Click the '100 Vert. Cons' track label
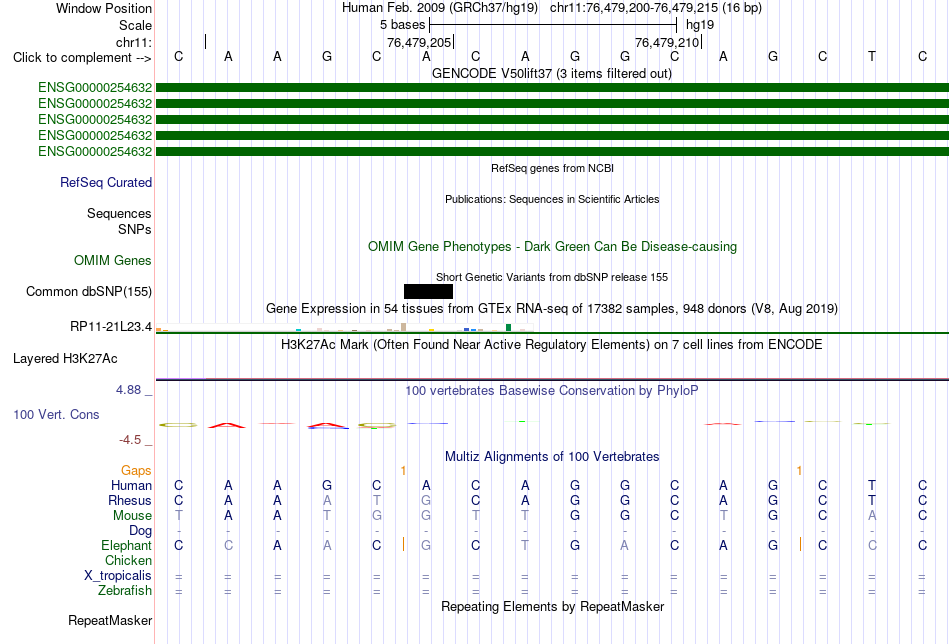The width and height of the screenshot is (950, 644). (56, 414)
